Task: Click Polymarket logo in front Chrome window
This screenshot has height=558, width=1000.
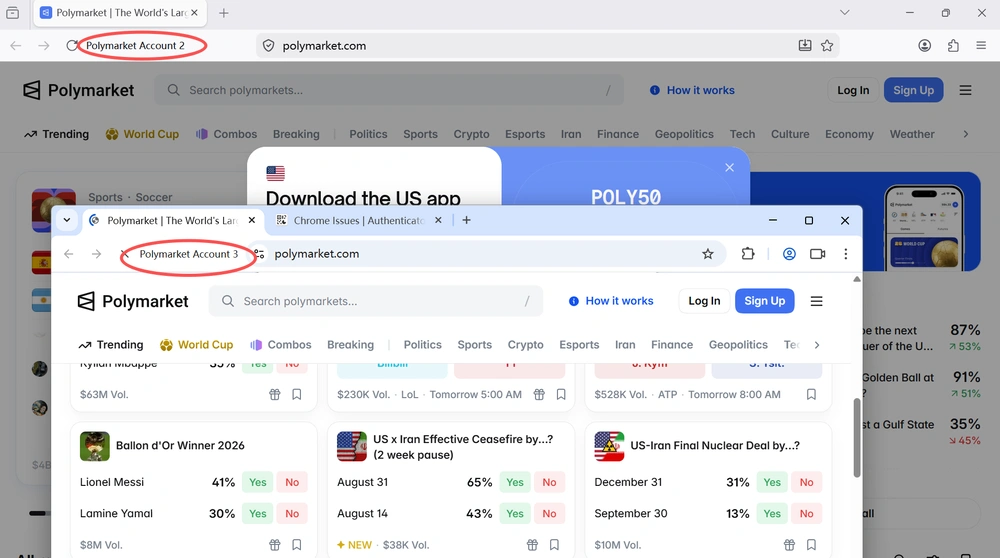Action: 133,301
